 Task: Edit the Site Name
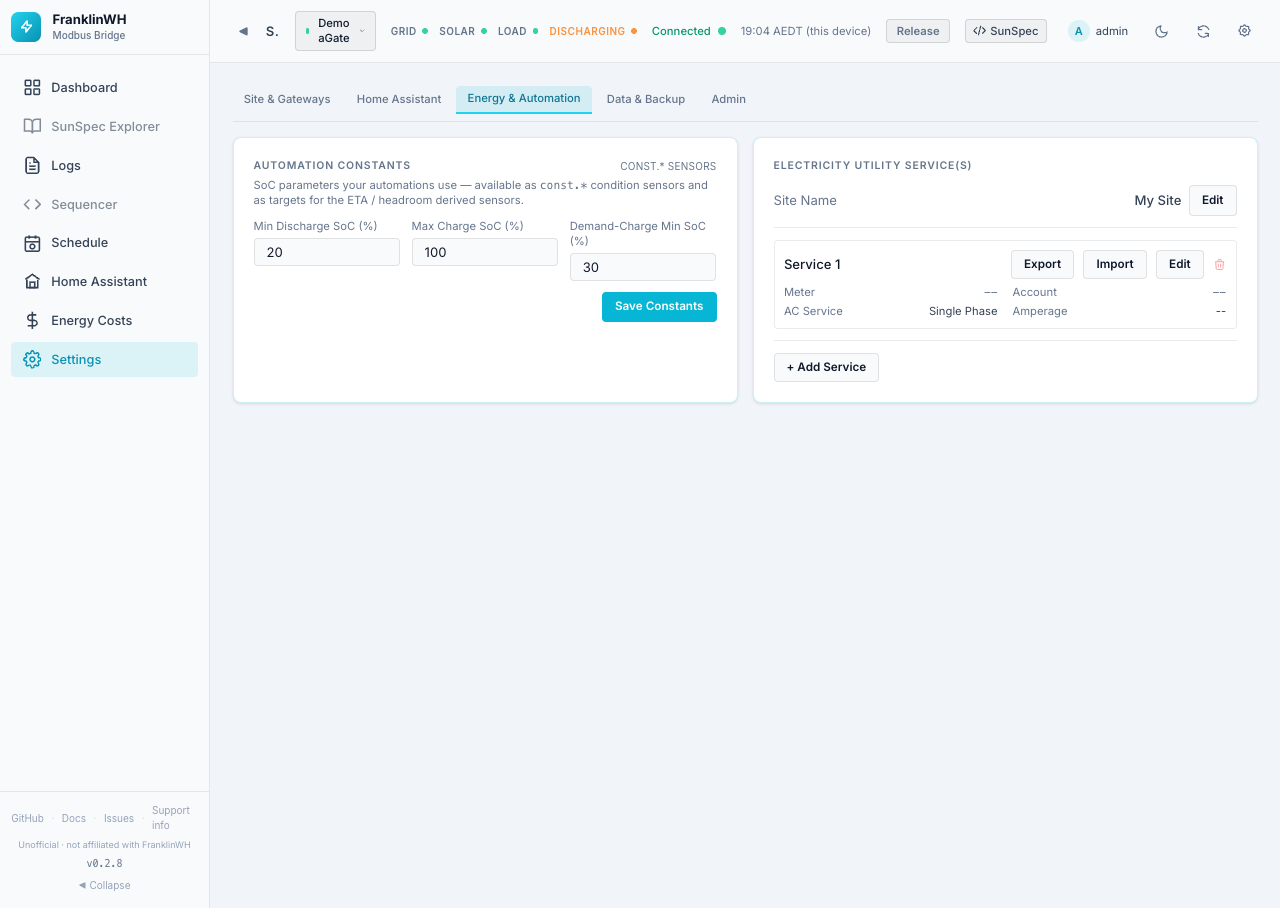(1213, 200)
